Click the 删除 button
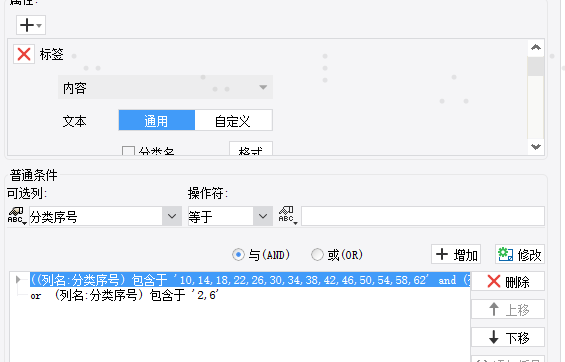 pyautogui.click(x=508, y=281)
